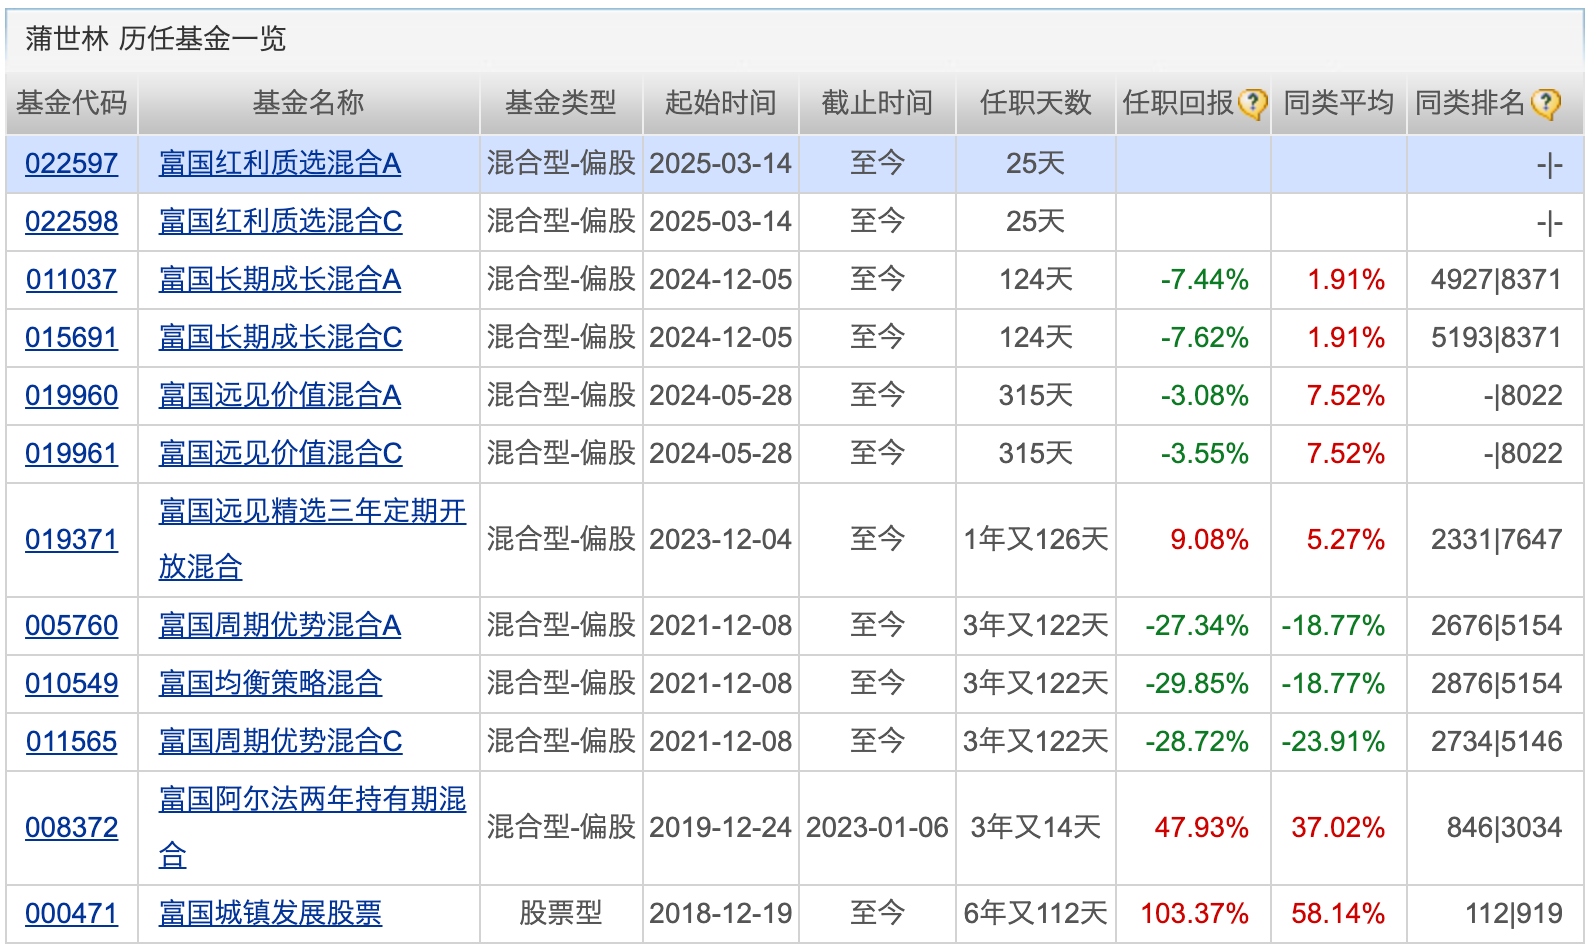1592x944 pixels.
Task: Open the 富国城镇发展股票 fund link
Action: [x=270, y=914]
